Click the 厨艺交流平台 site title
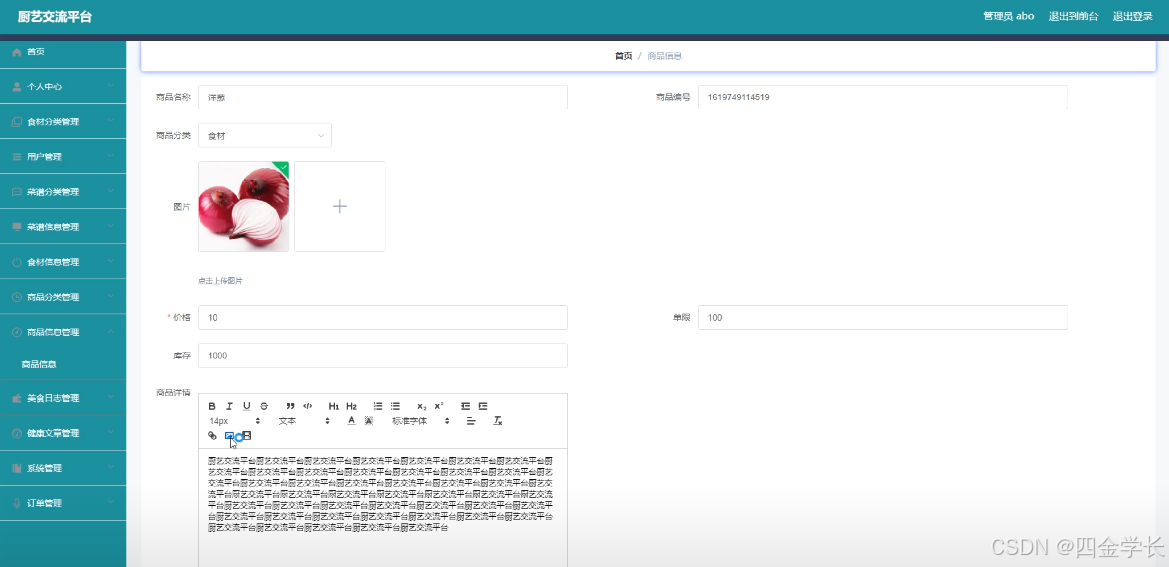Image resolution: width=1169 pixels, height=567 pixels. [54, 16]
